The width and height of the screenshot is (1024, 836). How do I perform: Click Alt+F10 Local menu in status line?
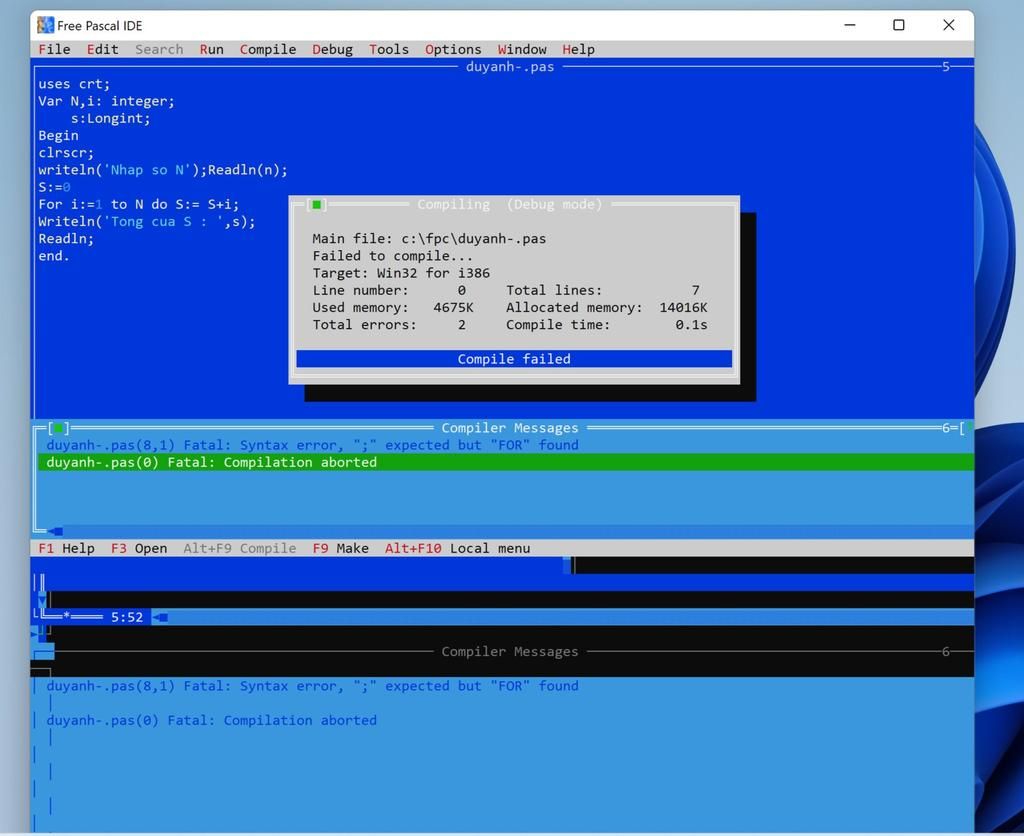pos(457,549)
